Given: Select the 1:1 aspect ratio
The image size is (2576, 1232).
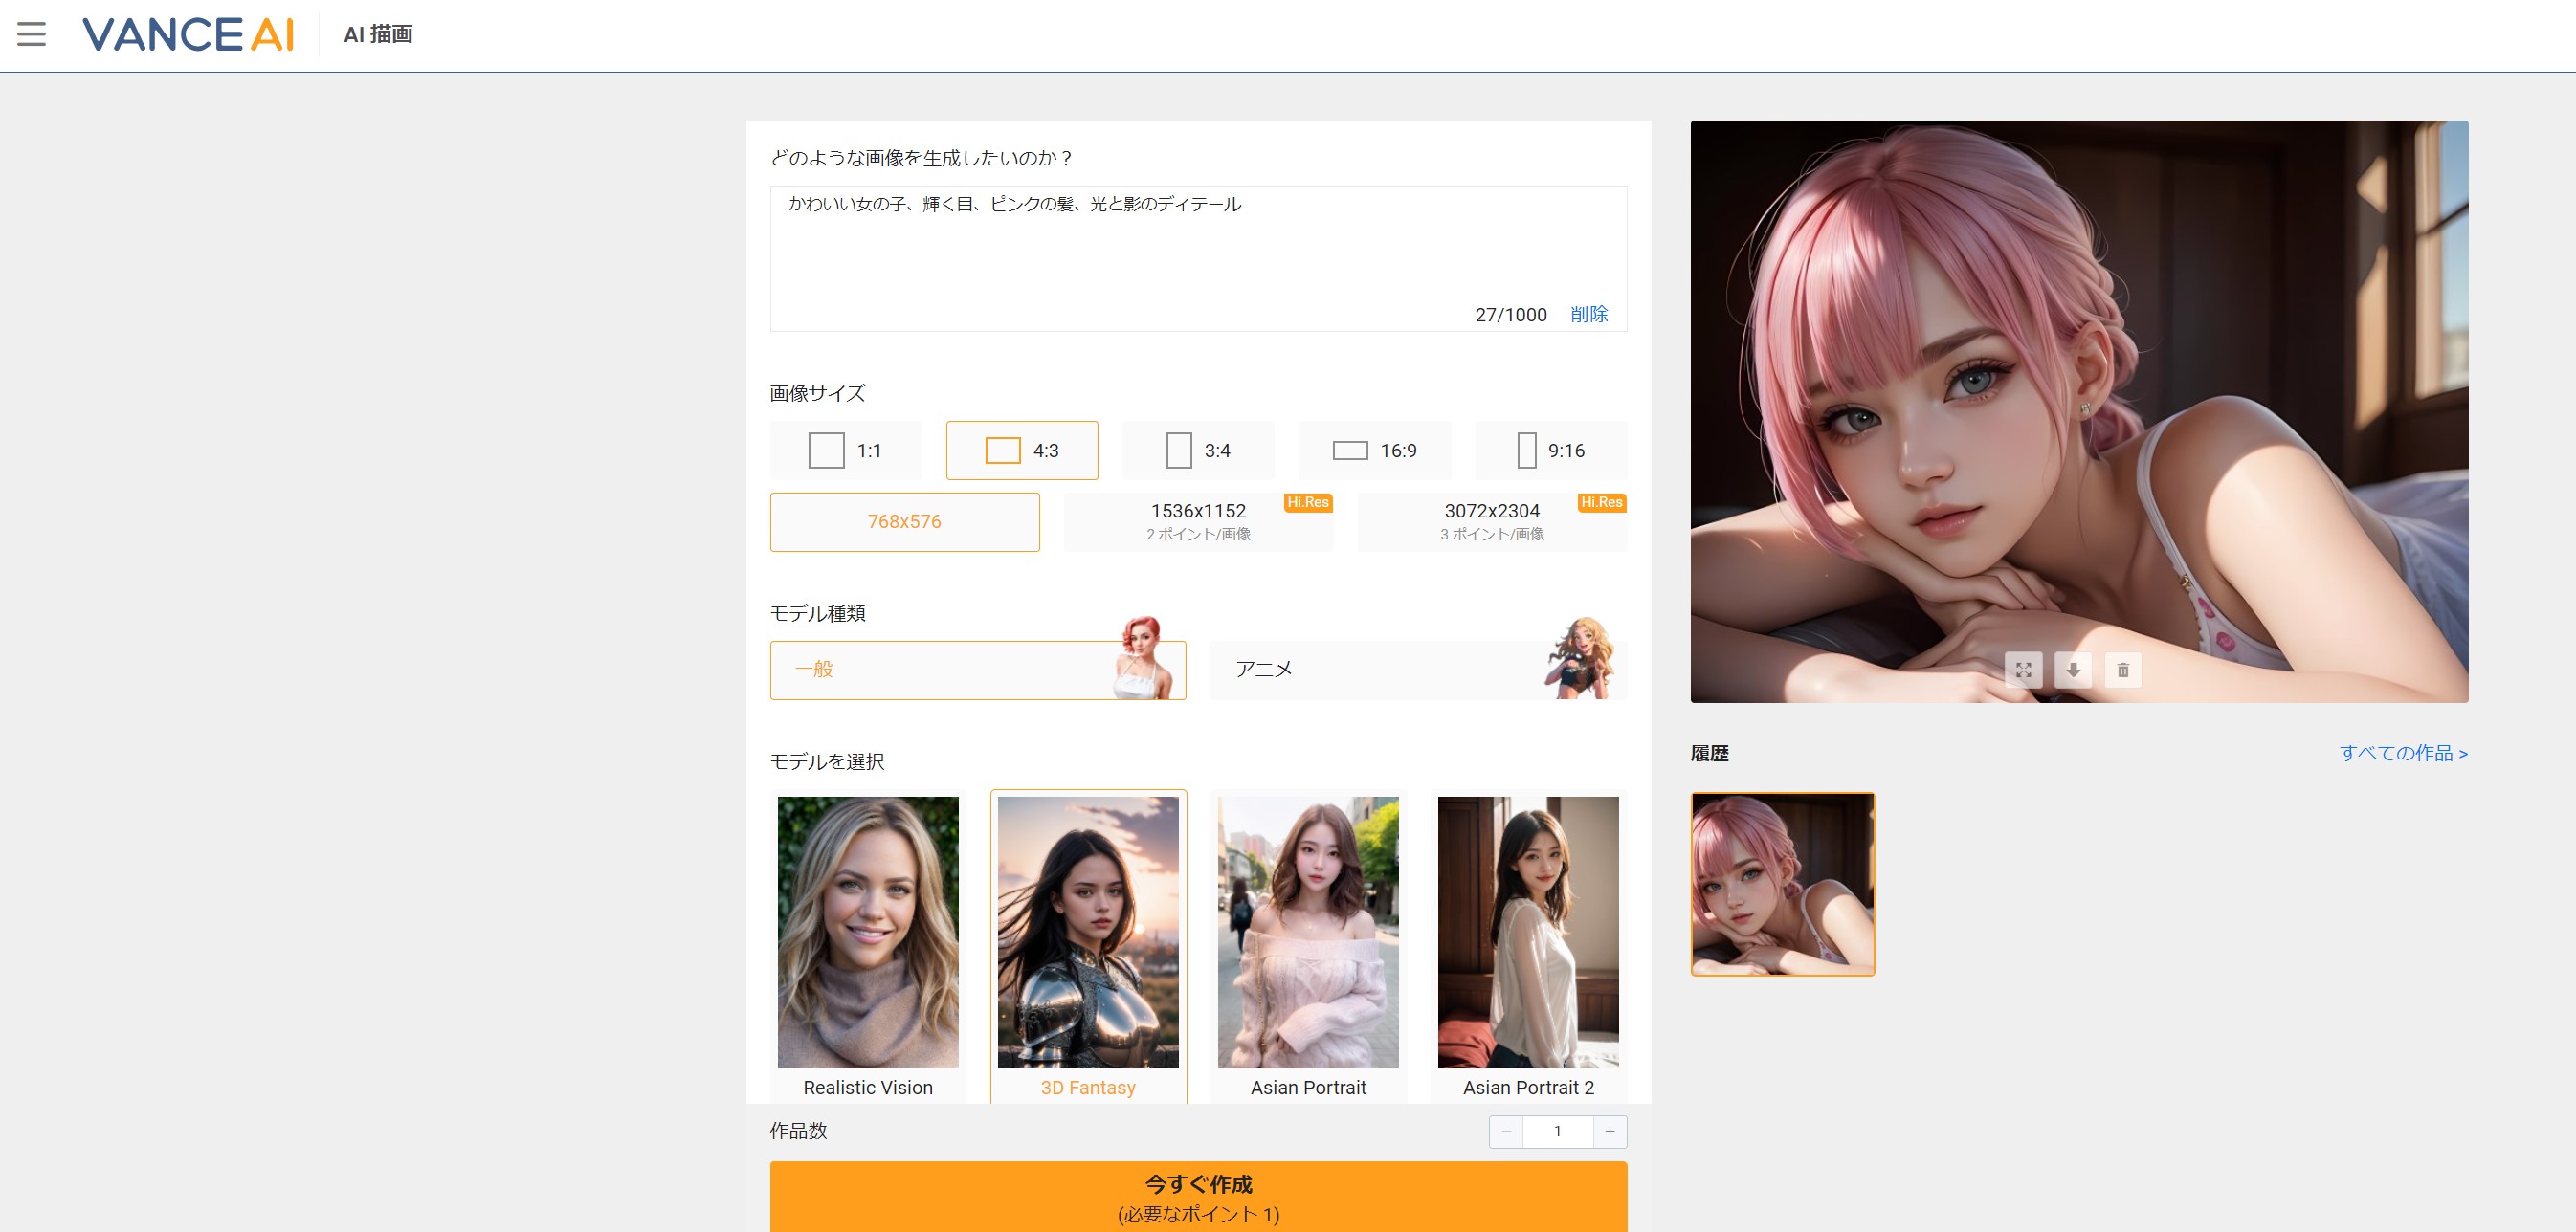Looking at the screenshot, I should (845, 450).
